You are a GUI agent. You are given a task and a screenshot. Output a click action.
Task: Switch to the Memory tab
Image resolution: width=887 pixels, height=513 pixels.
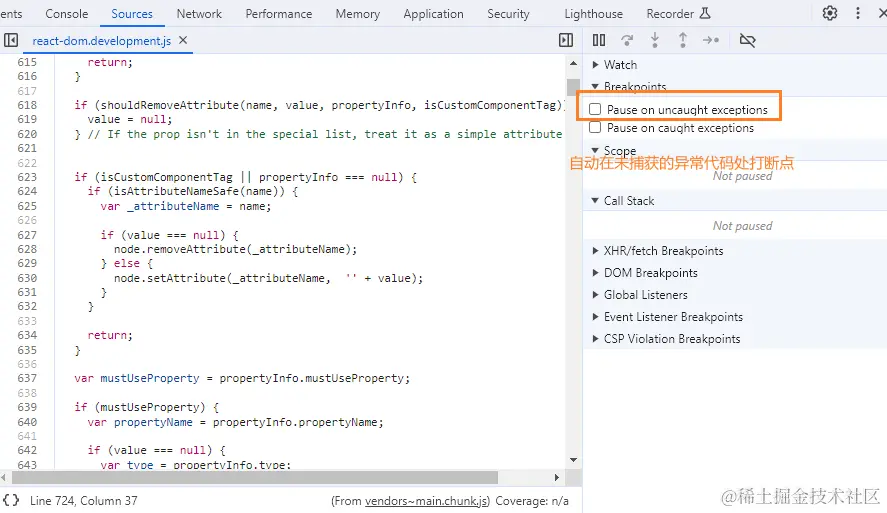358,14
